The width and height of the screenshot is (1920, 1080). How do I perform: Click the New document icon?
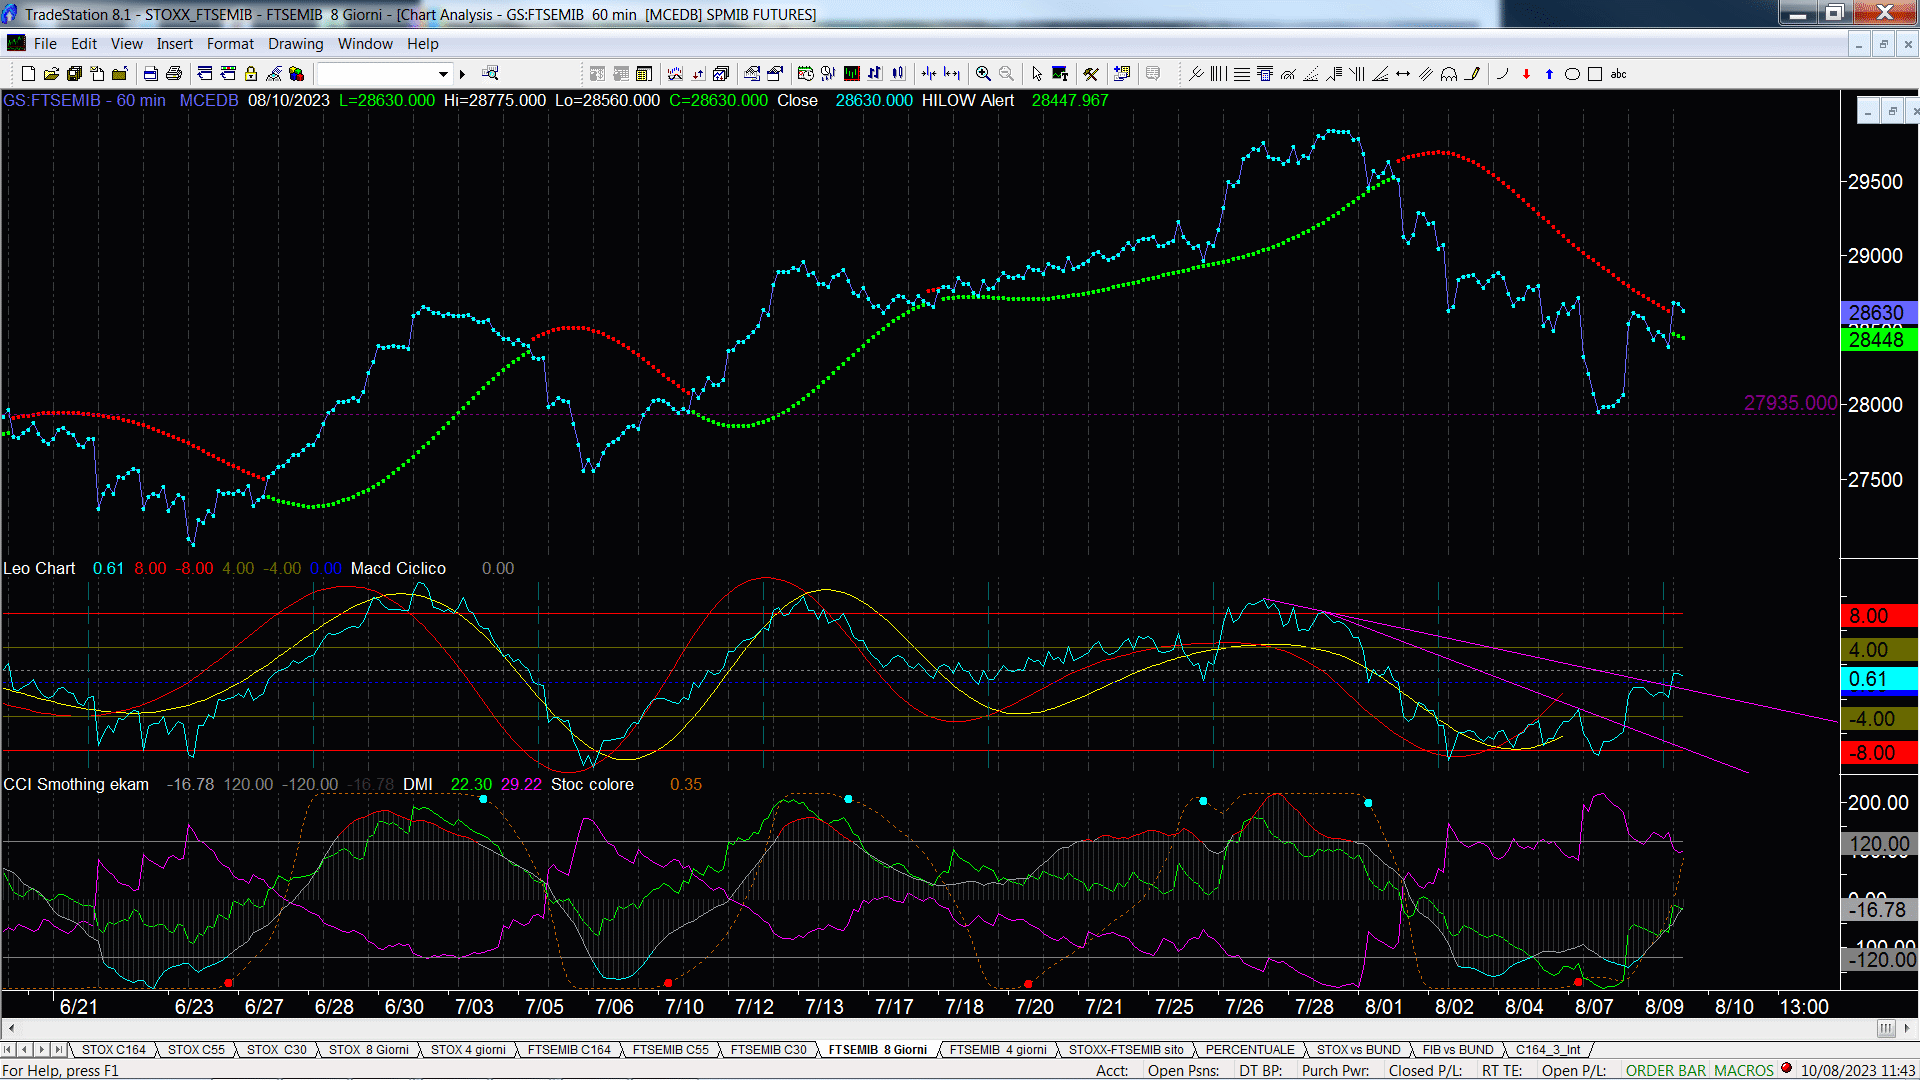click(x=28, y=73)
